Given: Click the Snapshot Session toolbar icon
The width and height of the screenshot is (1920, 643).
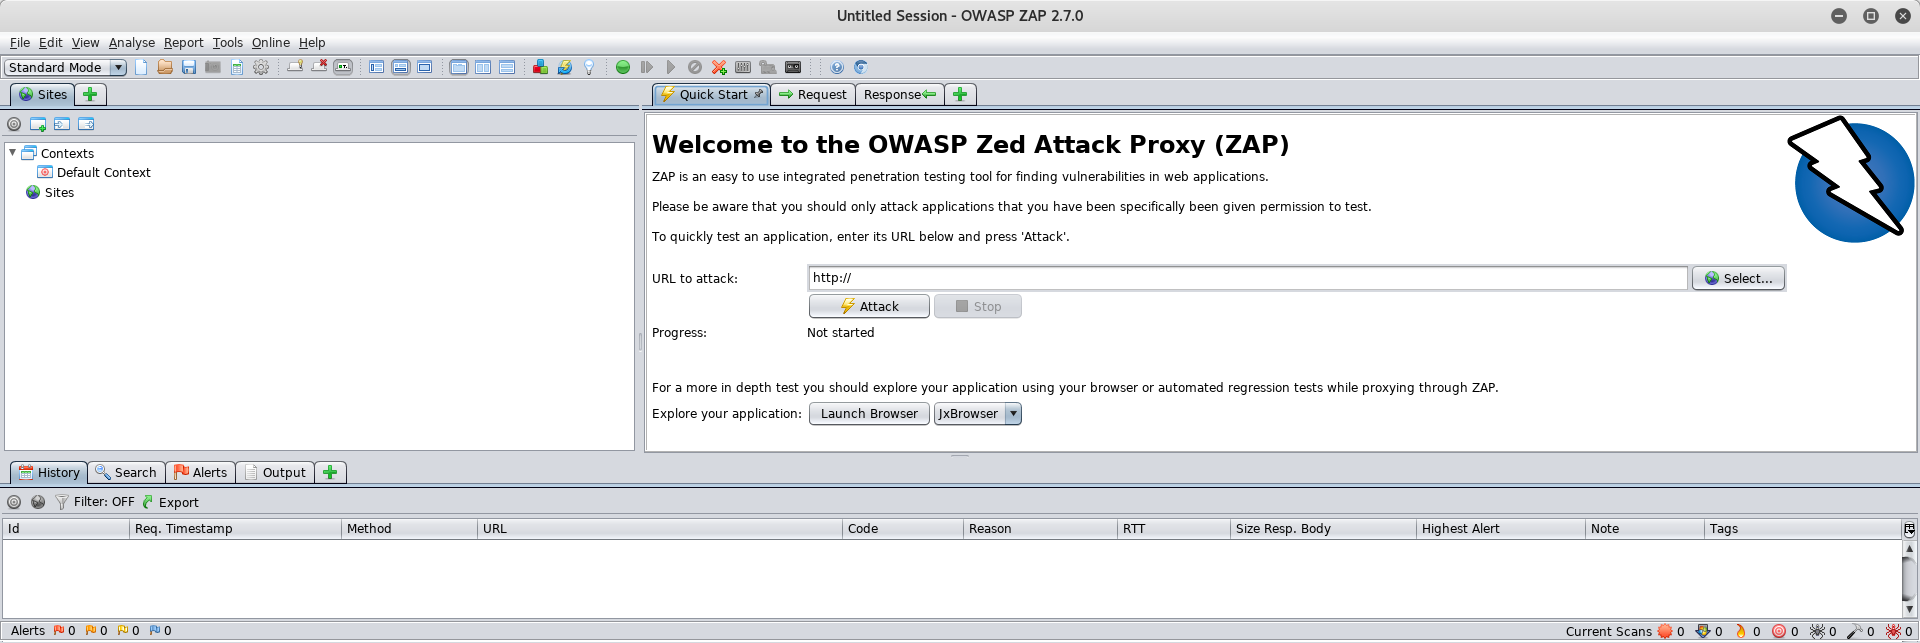Looking at the screenshot, I should pyautogui.click(x=213, y=67).
